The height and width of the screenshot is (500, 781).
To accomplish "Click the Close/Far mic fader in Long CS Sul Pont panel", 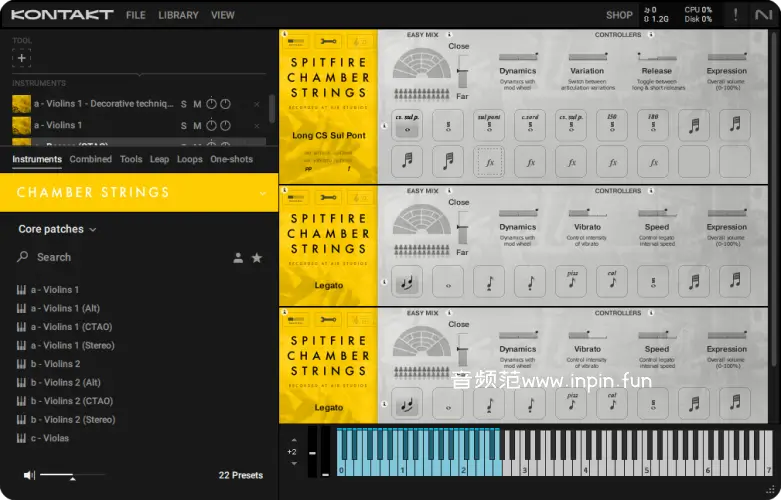I will [463, 72].
